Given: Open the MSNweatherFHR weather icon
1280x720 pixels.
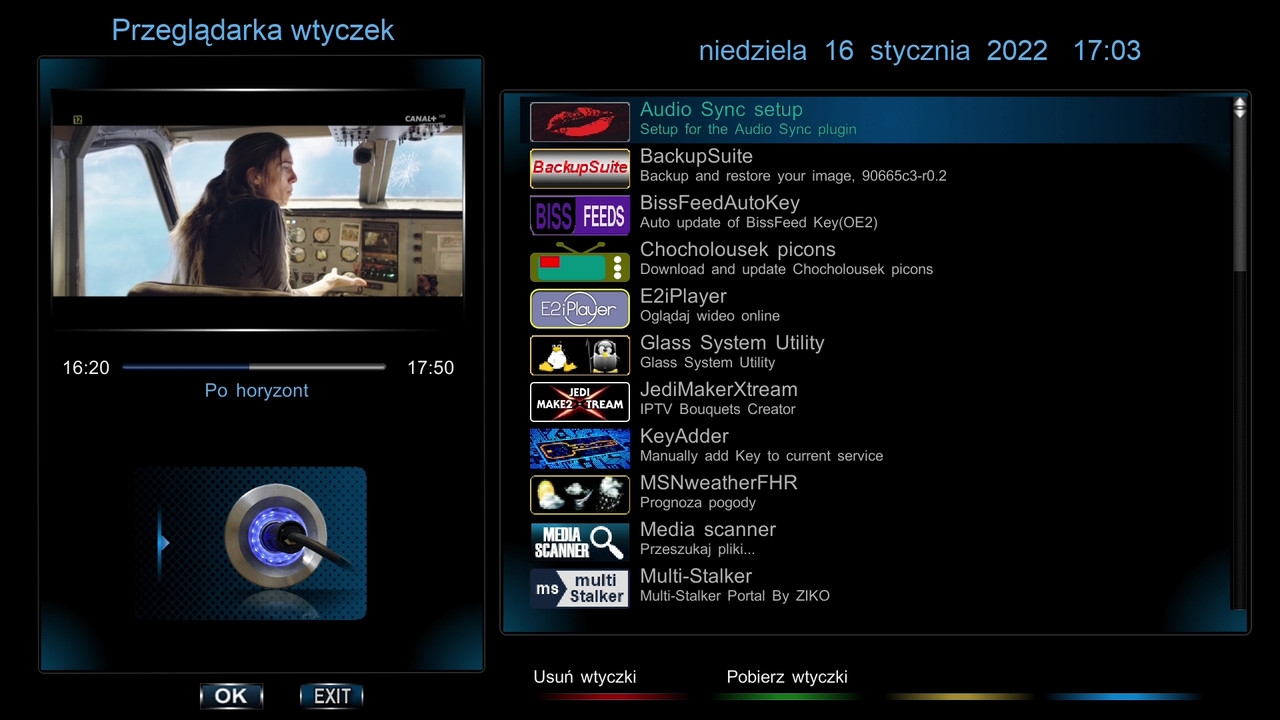Looking at the screenshot, I should (x=580, y=495).
